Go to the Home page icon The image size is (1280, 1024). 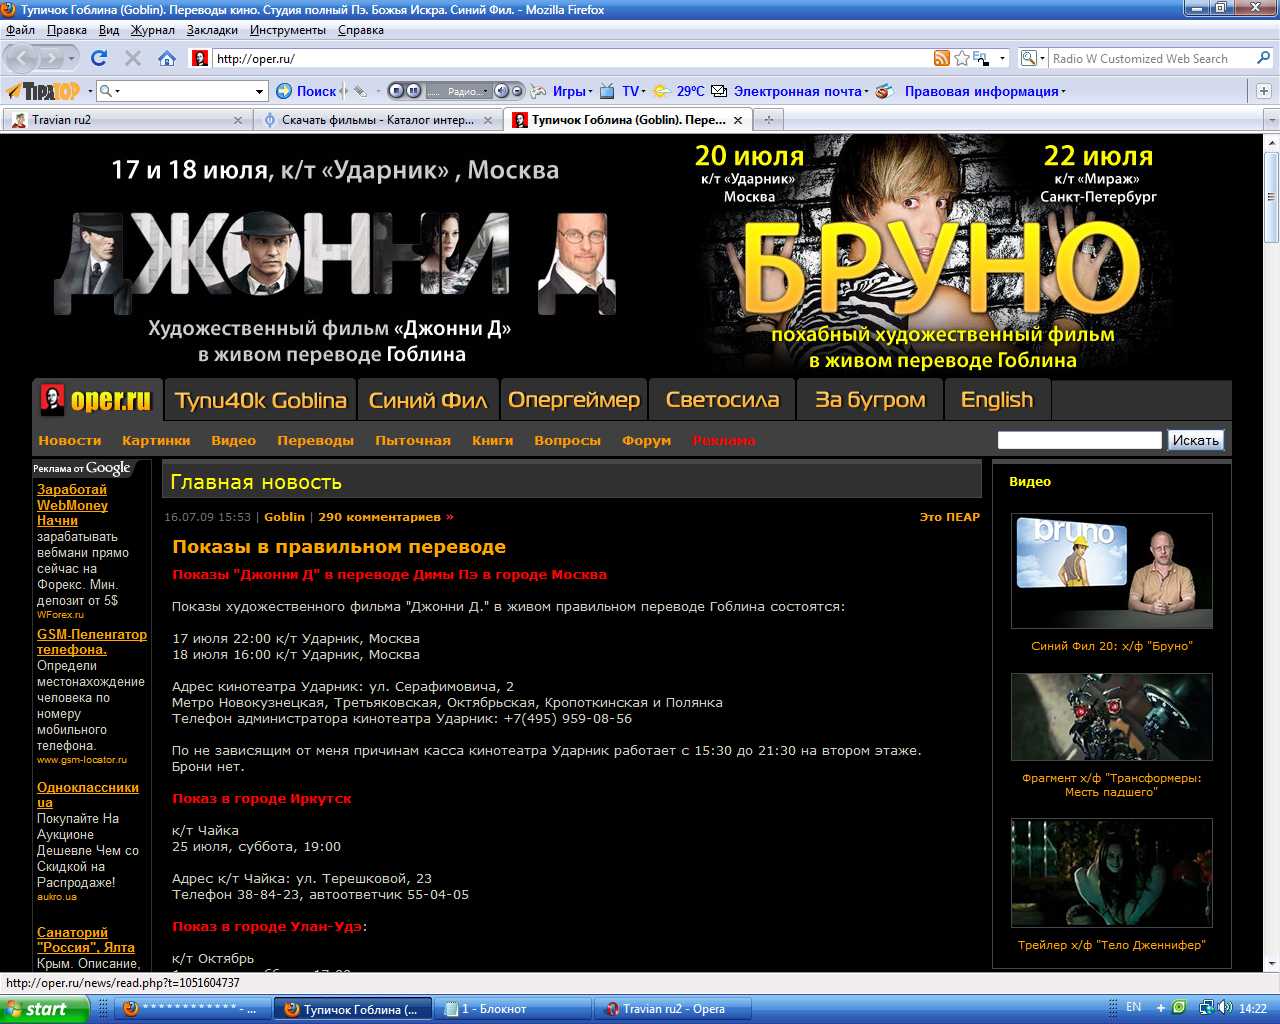tap(167, 58)
